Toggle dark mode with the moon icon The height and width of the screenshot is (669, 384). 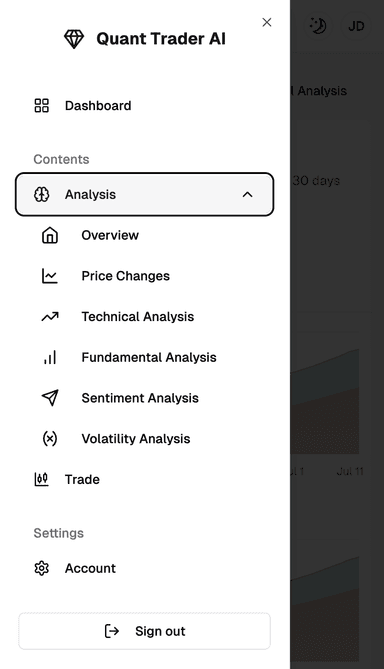pyautogui.click(x=317, y=26)
